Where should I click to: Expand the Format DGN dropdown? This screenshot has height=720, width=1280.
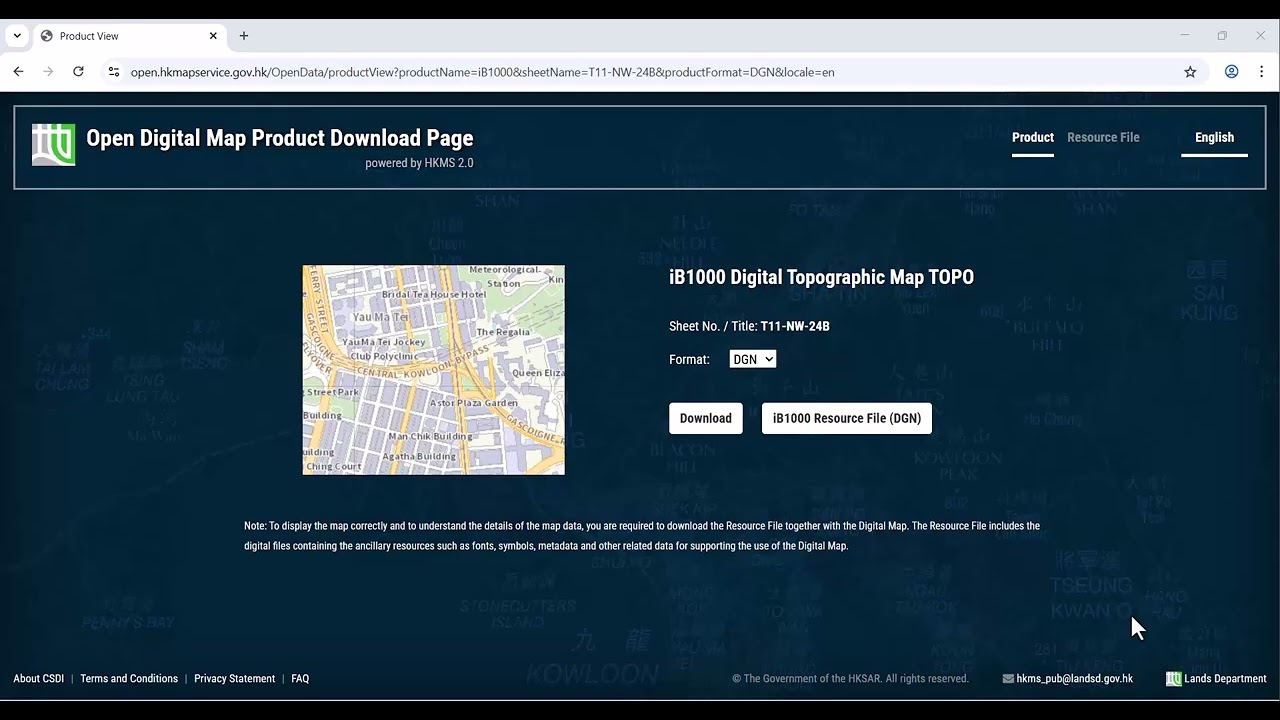click(x=753, y=359)
